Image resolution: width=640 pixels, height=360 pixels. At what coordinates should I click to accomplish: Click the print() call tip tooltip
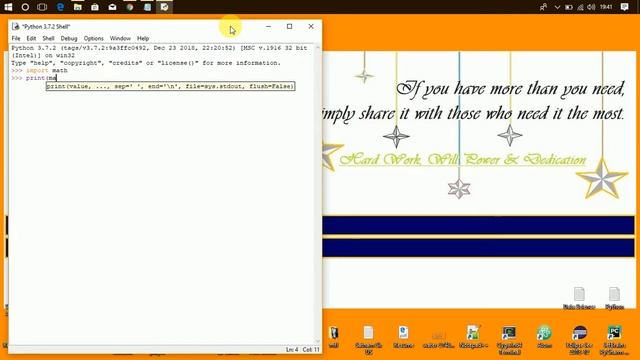click(x=170, y=86)
